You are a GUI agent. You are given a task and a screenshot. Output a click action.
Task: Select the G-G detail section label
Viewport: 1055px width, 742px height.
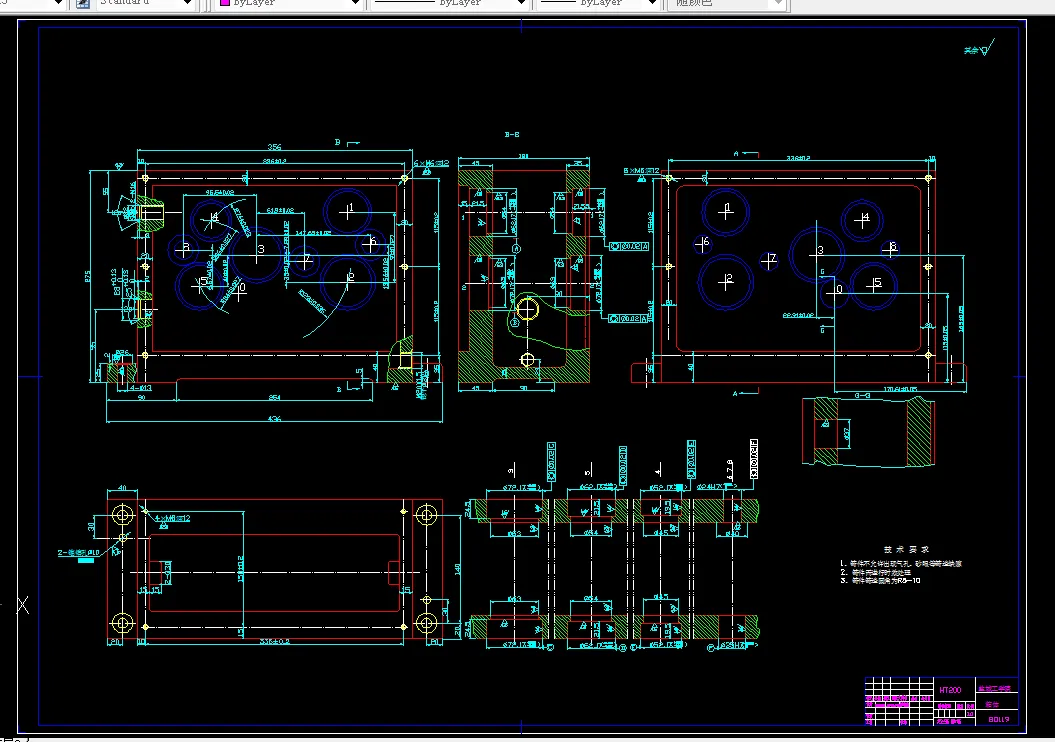pyautogui.click(x=862, y=396)
